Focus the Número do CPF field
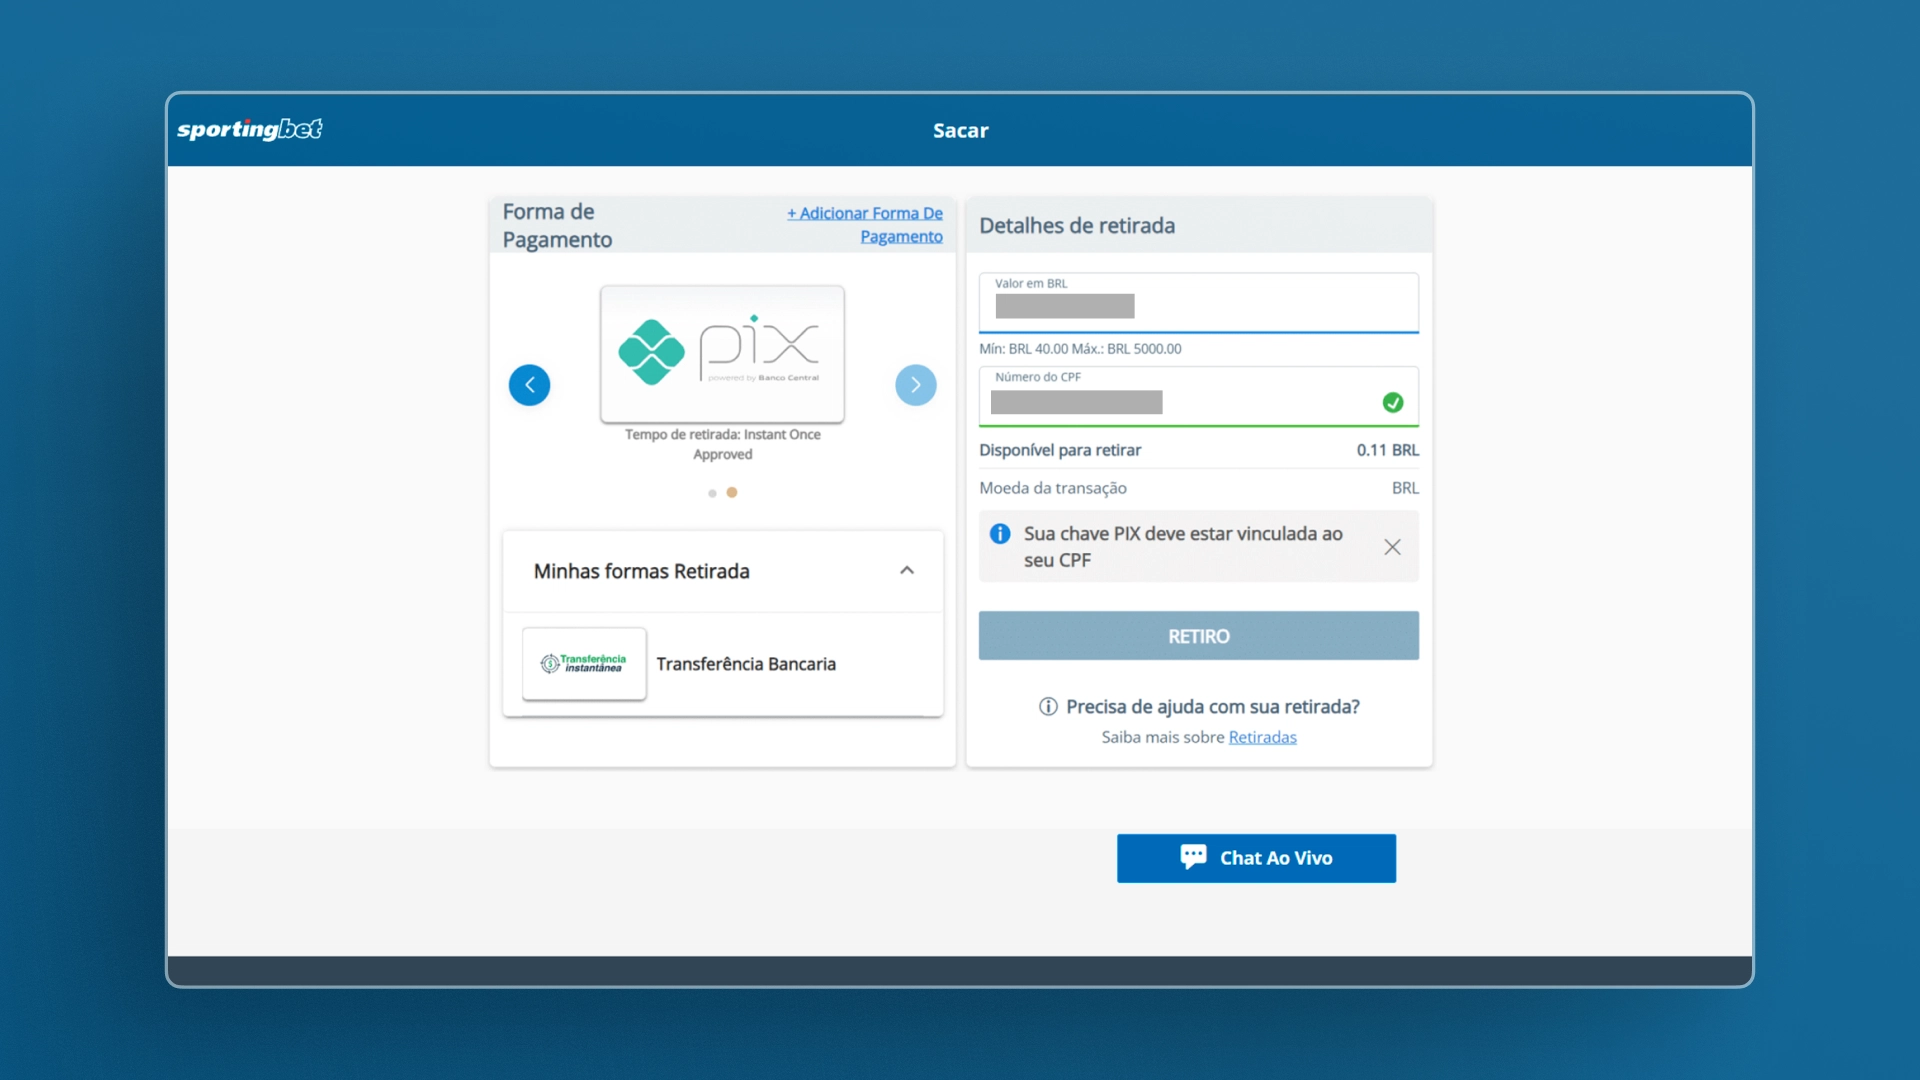Viewport: 1920px width, 1080px height. 1199,396
